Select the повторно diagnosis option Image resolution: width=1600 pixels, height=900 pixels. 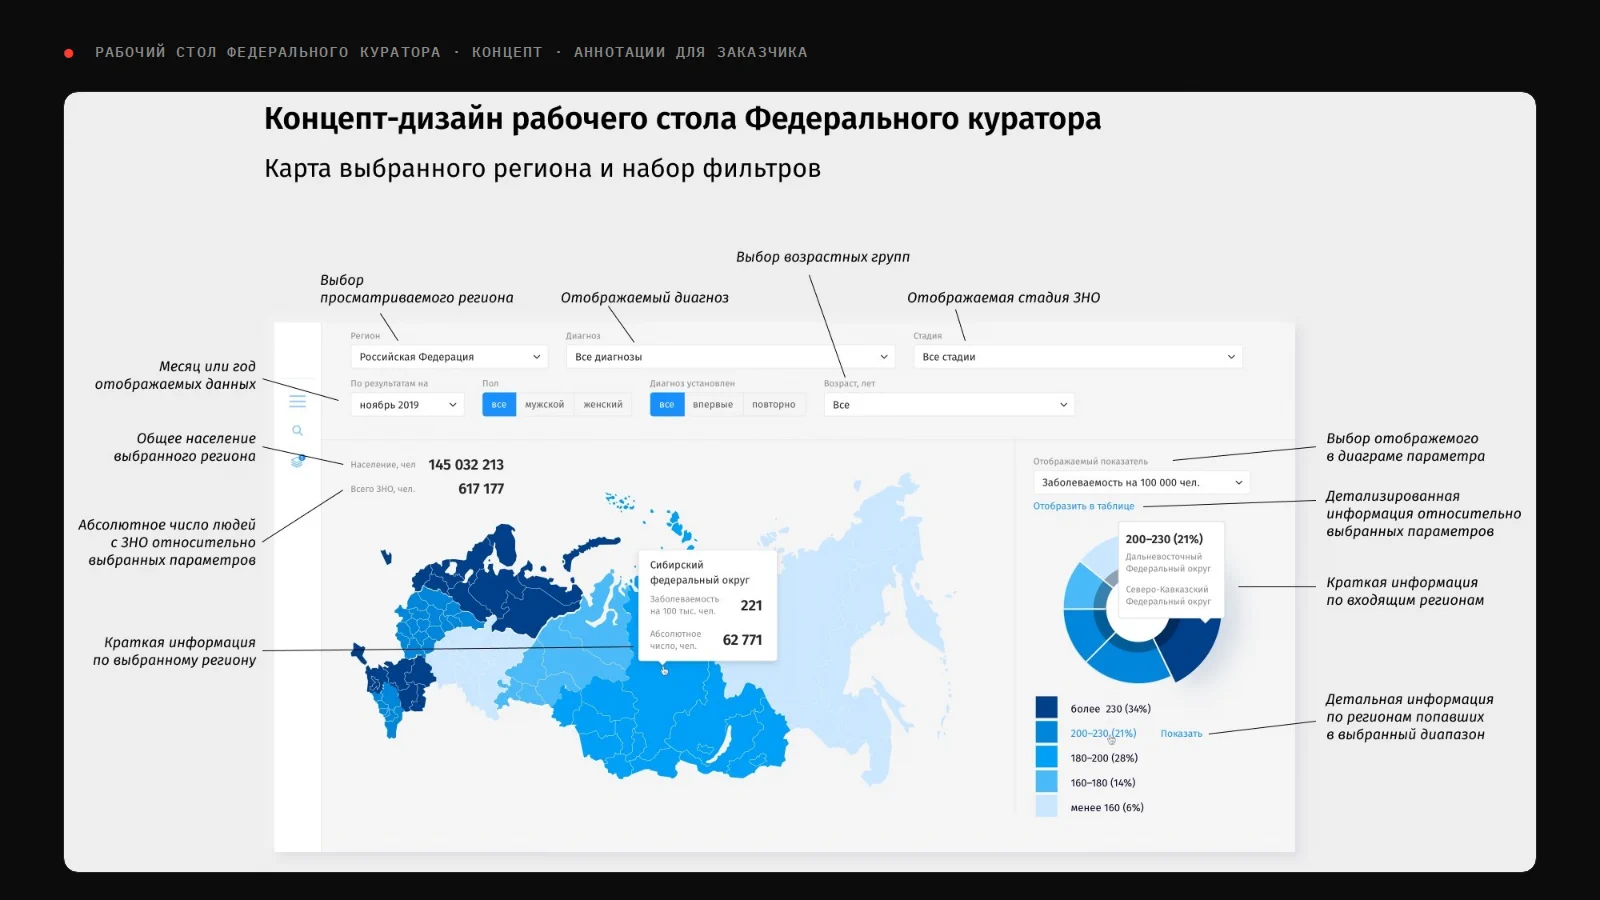774,405
